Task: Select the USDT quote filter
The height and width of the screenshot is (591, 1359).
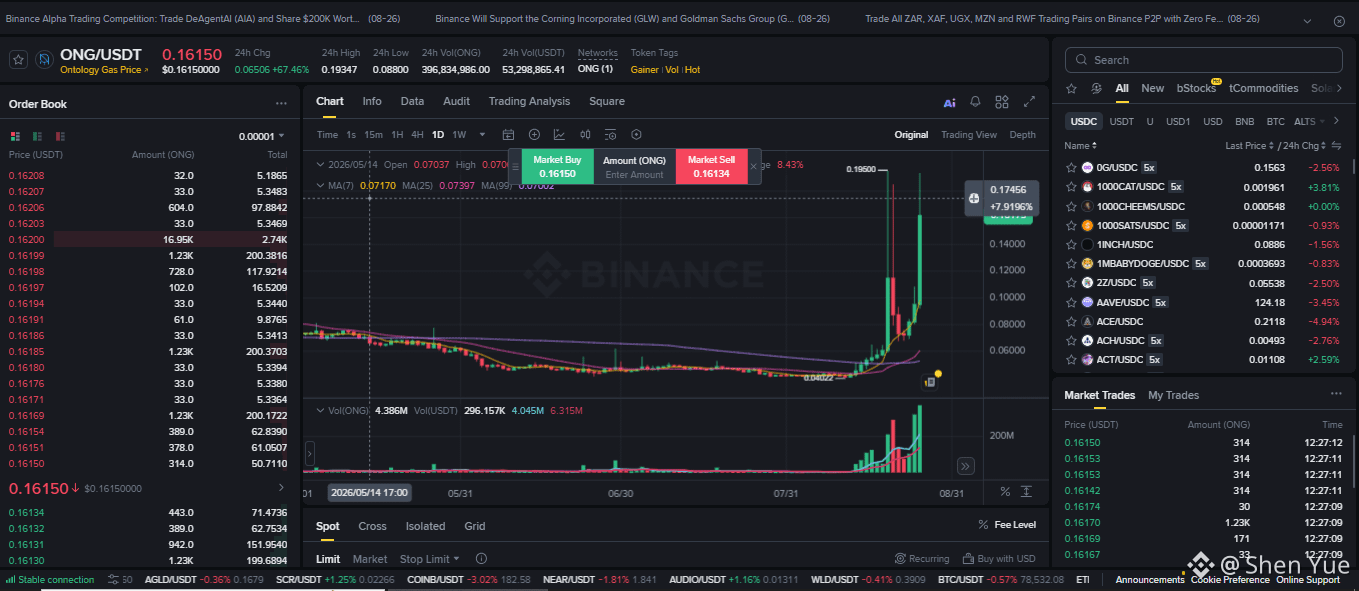Action: click(1122, 122)
